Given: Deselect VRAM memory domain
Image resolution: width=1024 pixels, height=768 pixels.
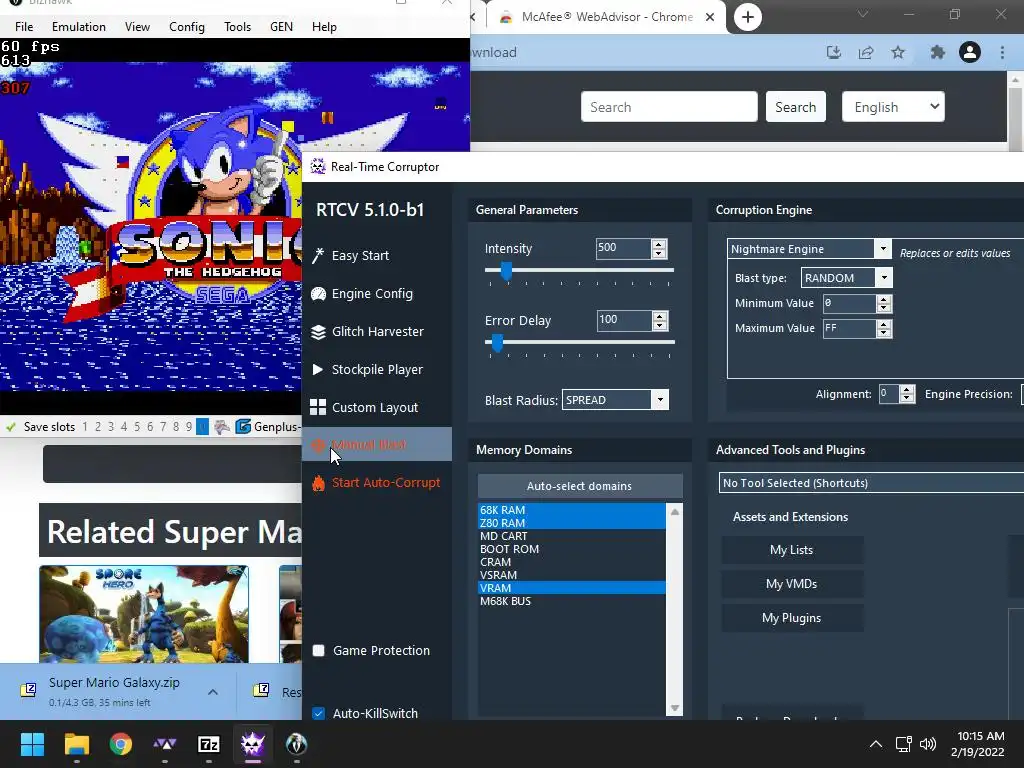Looking at the screenshot, I should (571, 588).
